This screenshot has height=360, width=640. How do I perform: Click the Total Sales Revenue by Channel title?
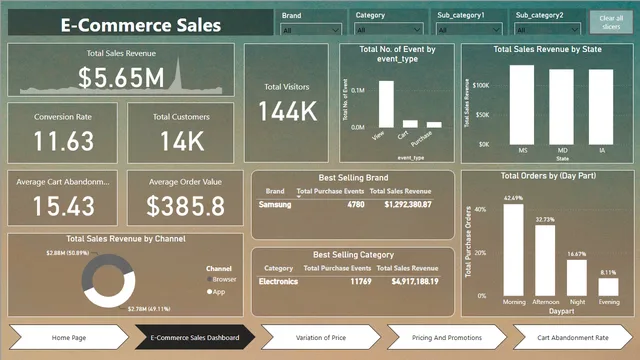click(x=126, y=239)
